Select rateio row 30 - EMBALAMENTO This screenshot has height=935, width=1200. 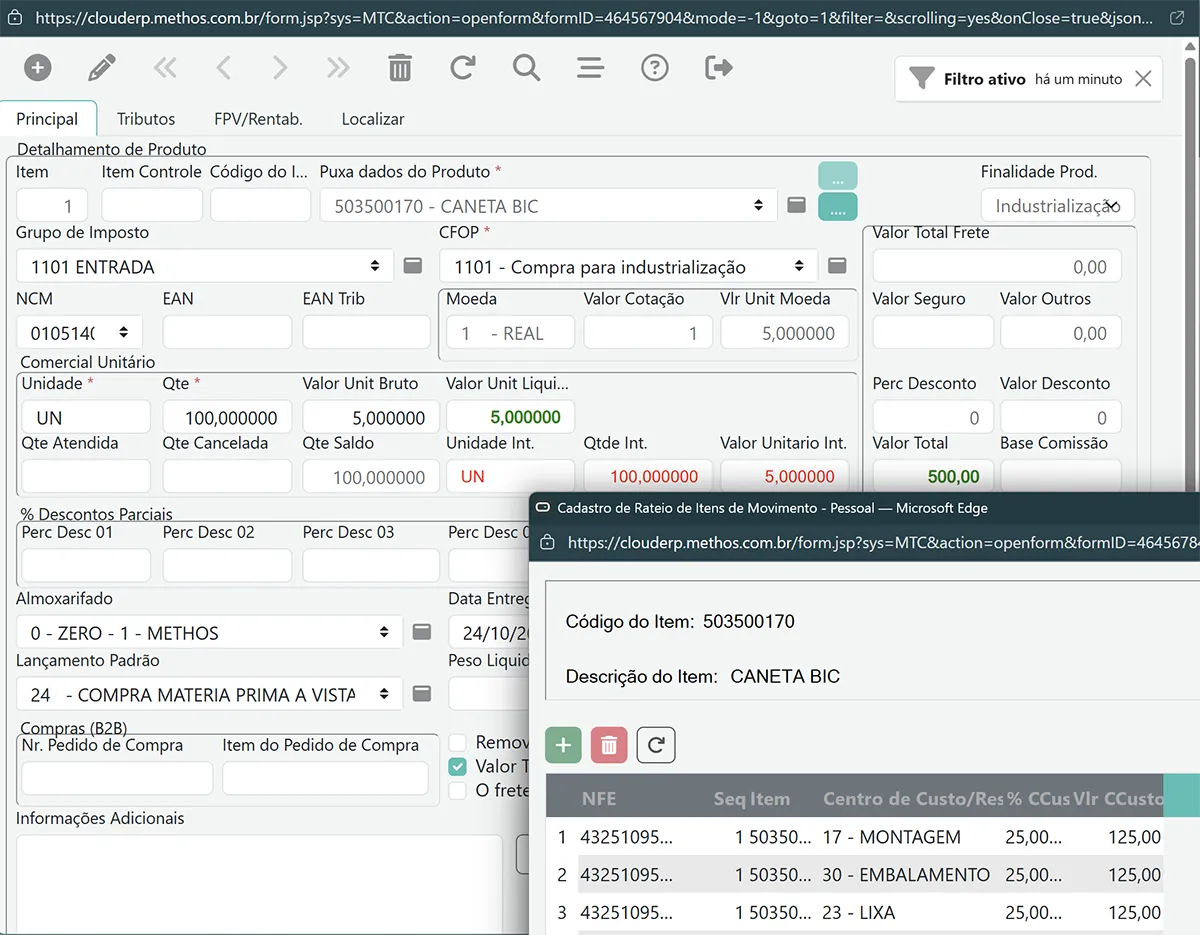coord(855,875)
